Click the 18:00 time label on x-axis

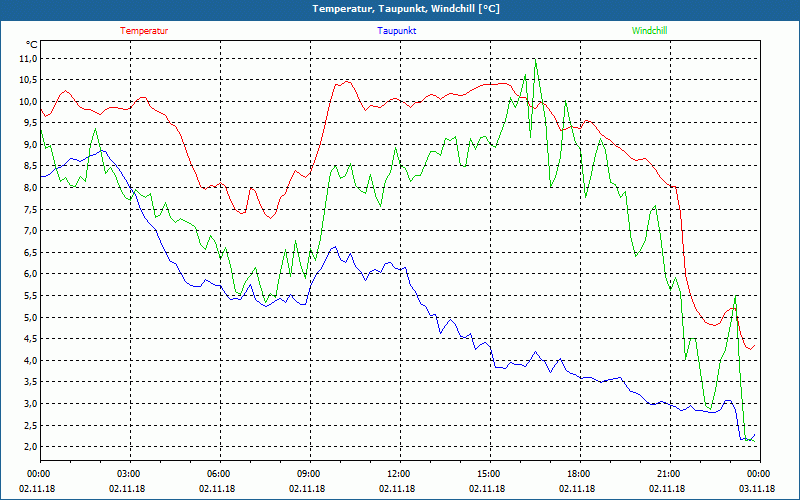point(580,474)
